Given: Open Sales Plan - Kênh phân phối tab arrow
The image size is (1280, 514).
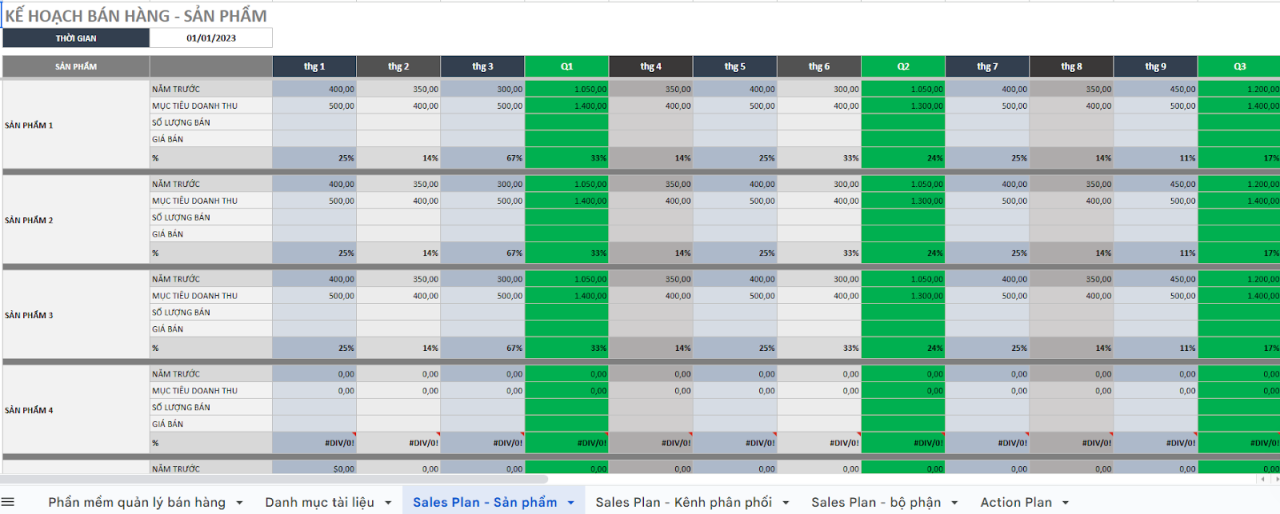Looking at the screenshot, I should [786, 503].
